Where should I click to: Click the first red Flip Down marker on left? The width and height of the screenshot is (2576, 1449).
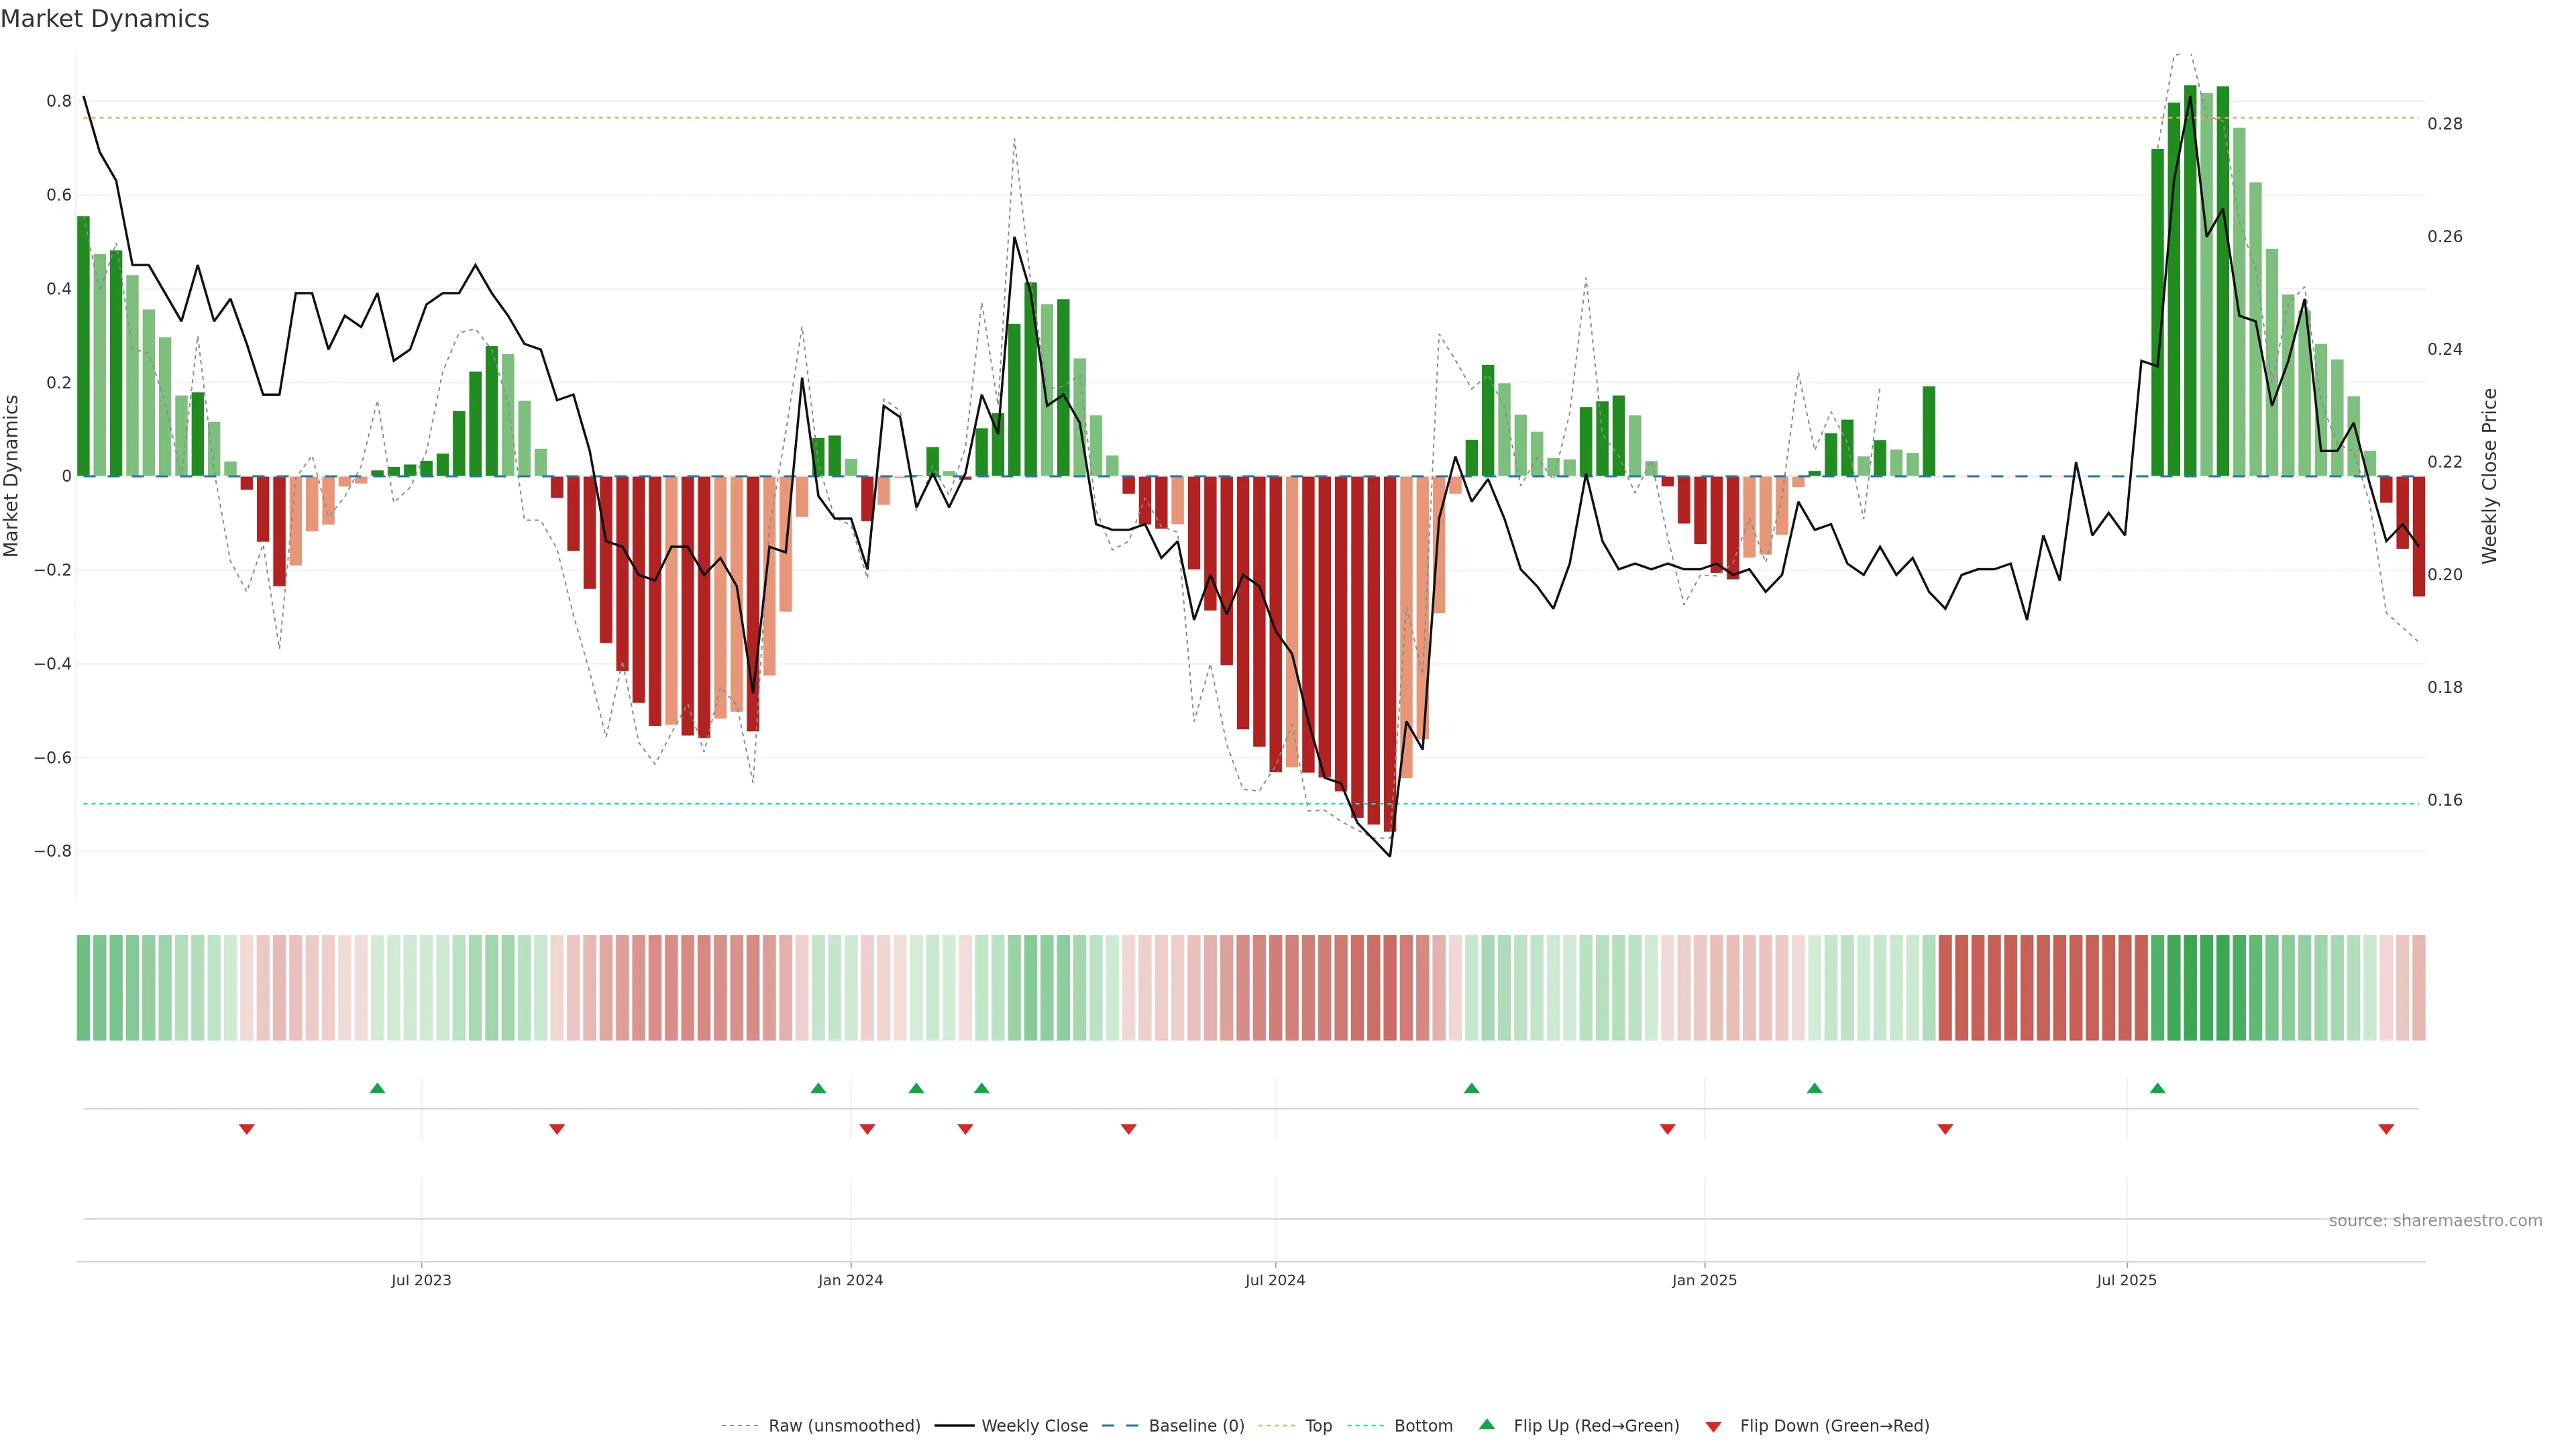point(247,1129)
